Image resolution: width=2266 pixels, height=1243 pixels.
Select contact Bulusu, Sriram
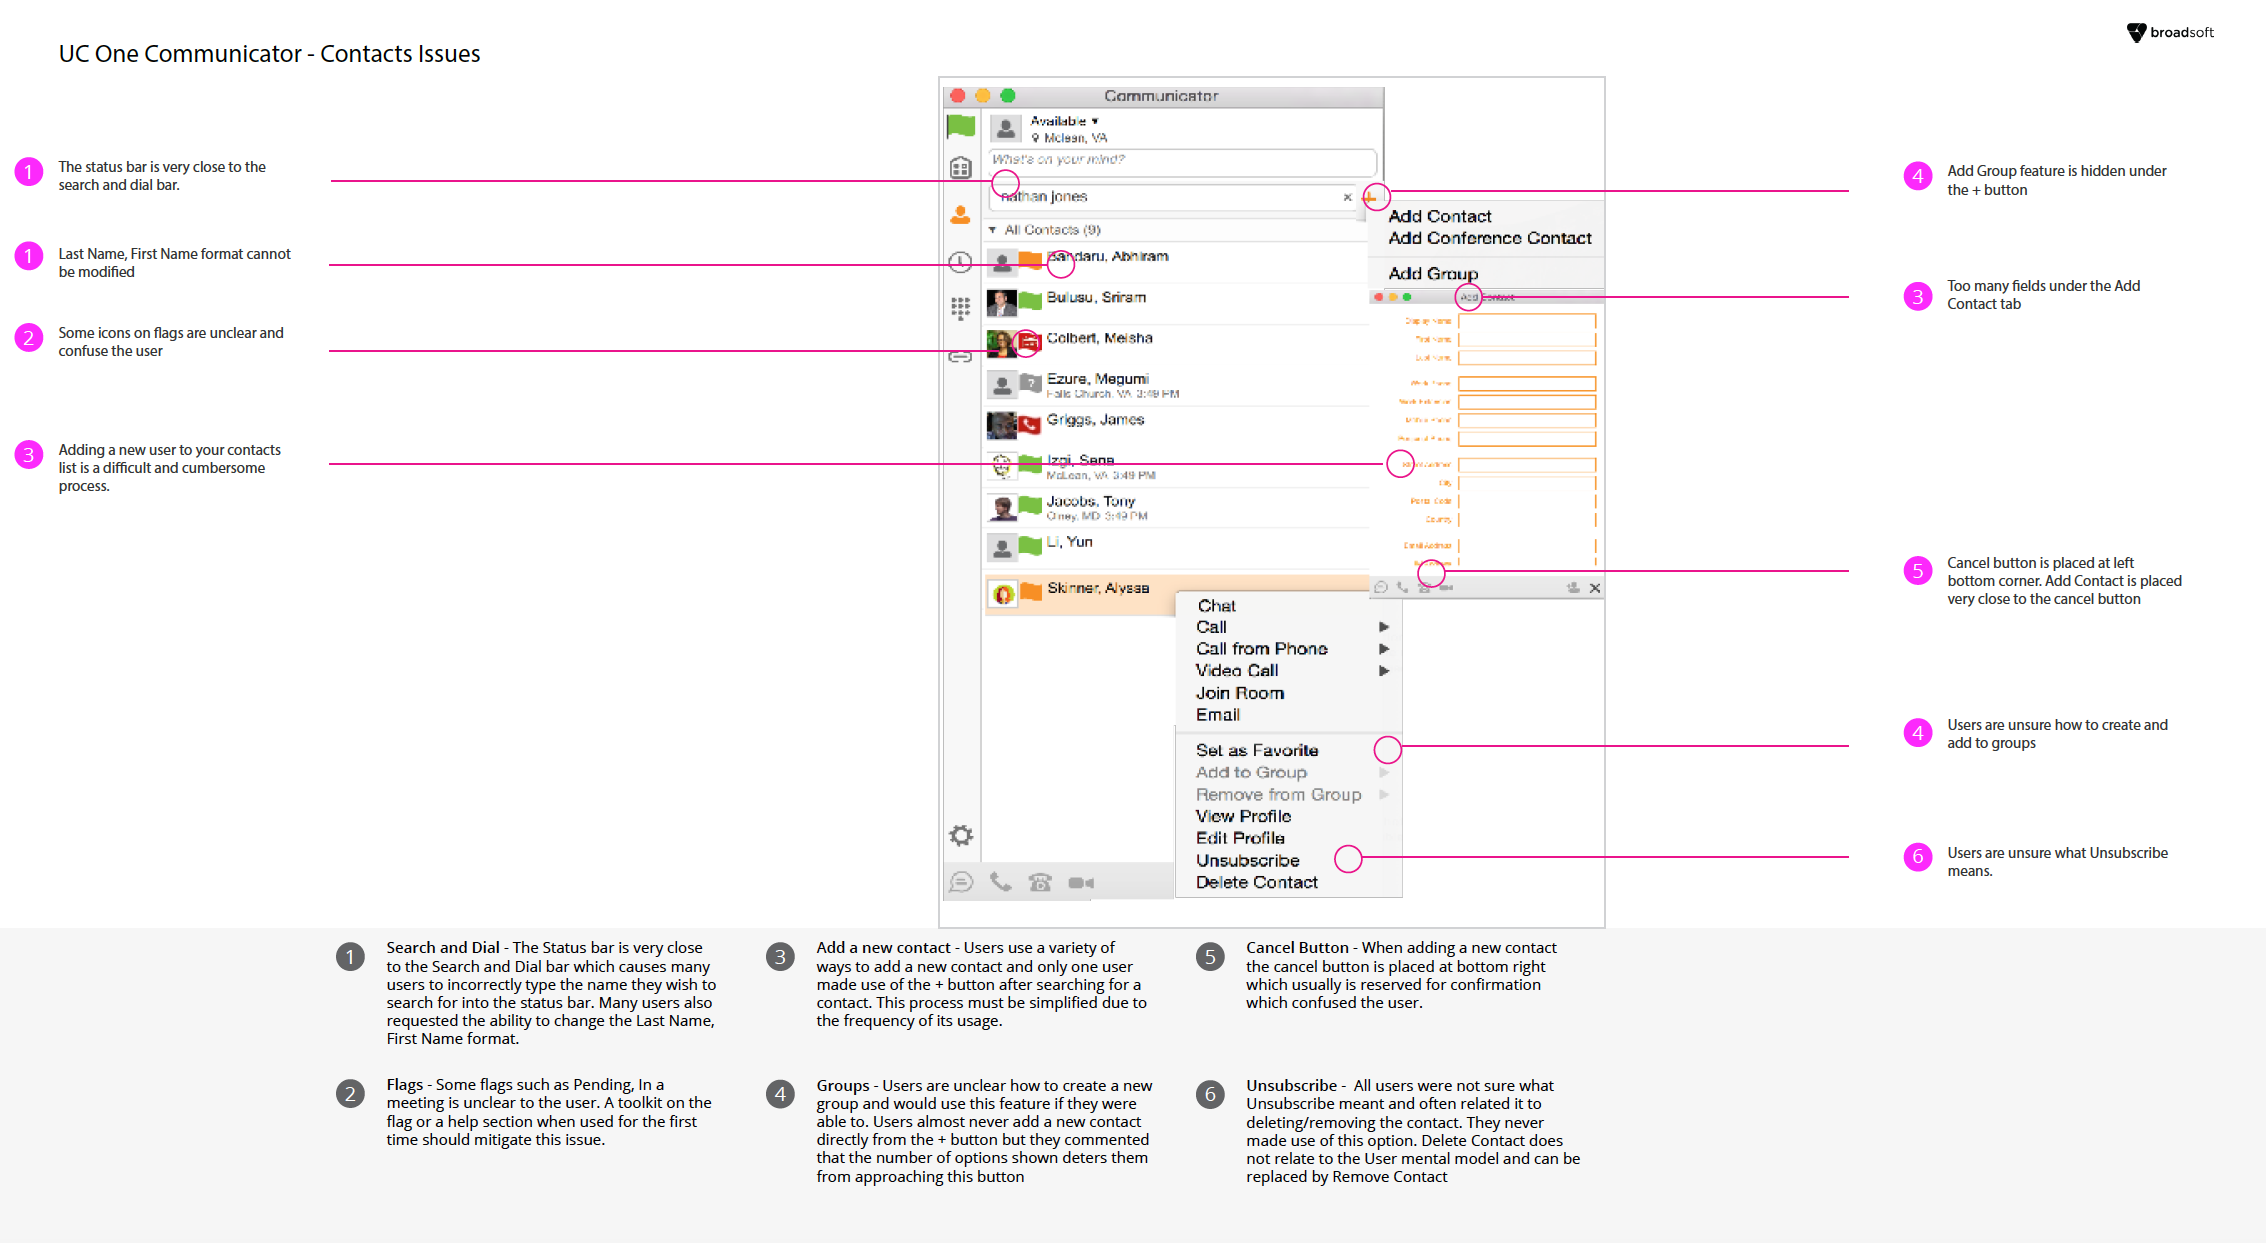tap(1176, 303)
